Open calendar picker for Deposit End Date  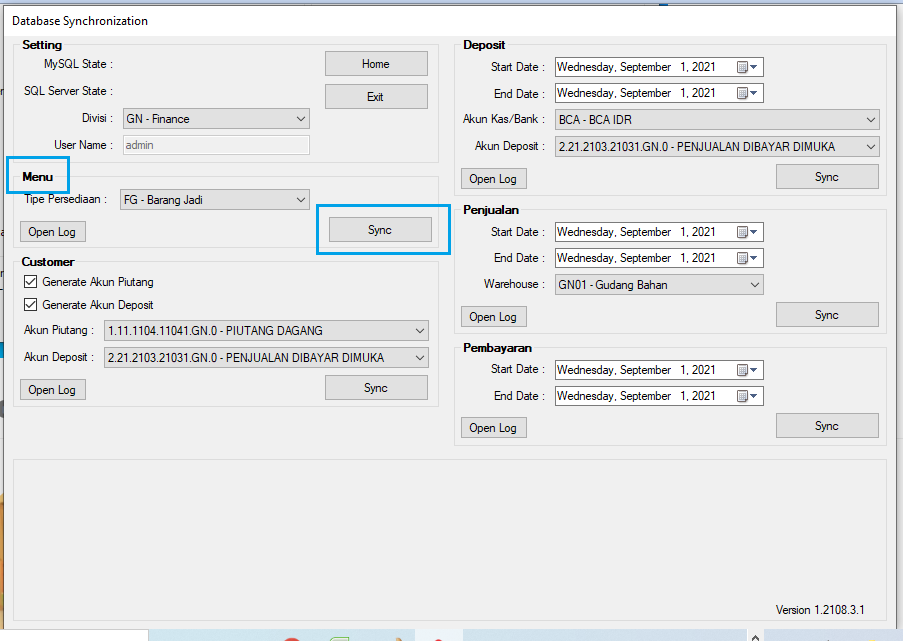pyautogui.click(x=748, y=93)
